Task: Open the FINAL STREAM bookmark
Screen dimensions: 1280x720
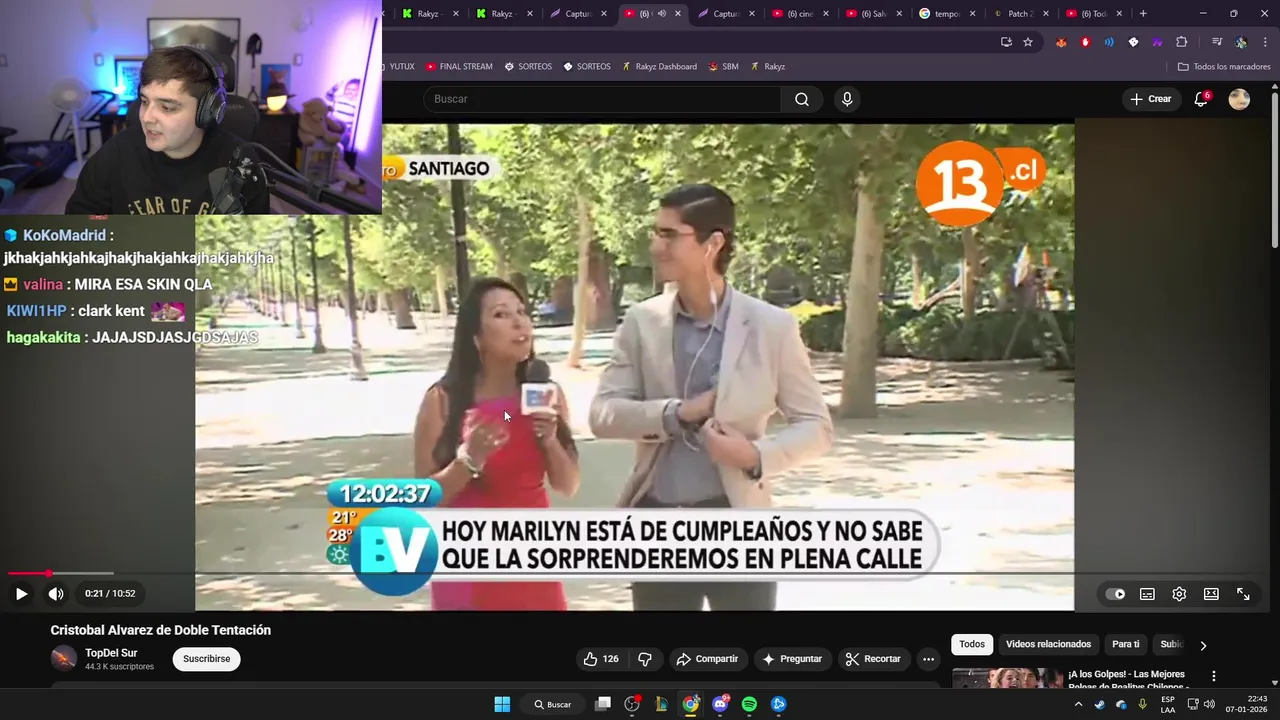Action: [x=459, y=67]
